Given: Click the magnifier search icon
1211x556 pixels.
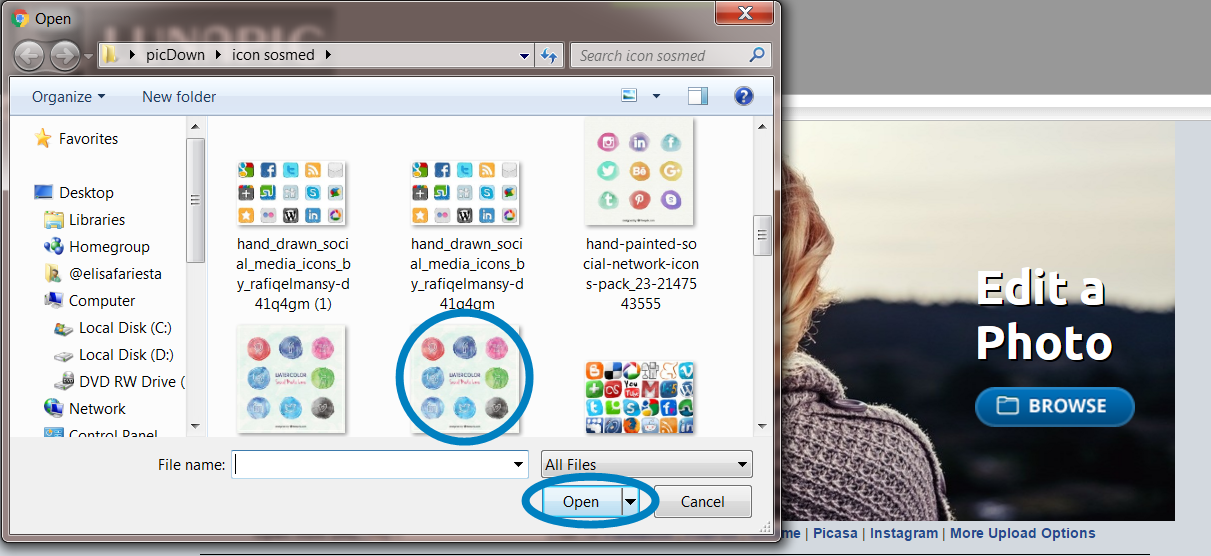Looking at the screenshot, I should pos(758,55).
